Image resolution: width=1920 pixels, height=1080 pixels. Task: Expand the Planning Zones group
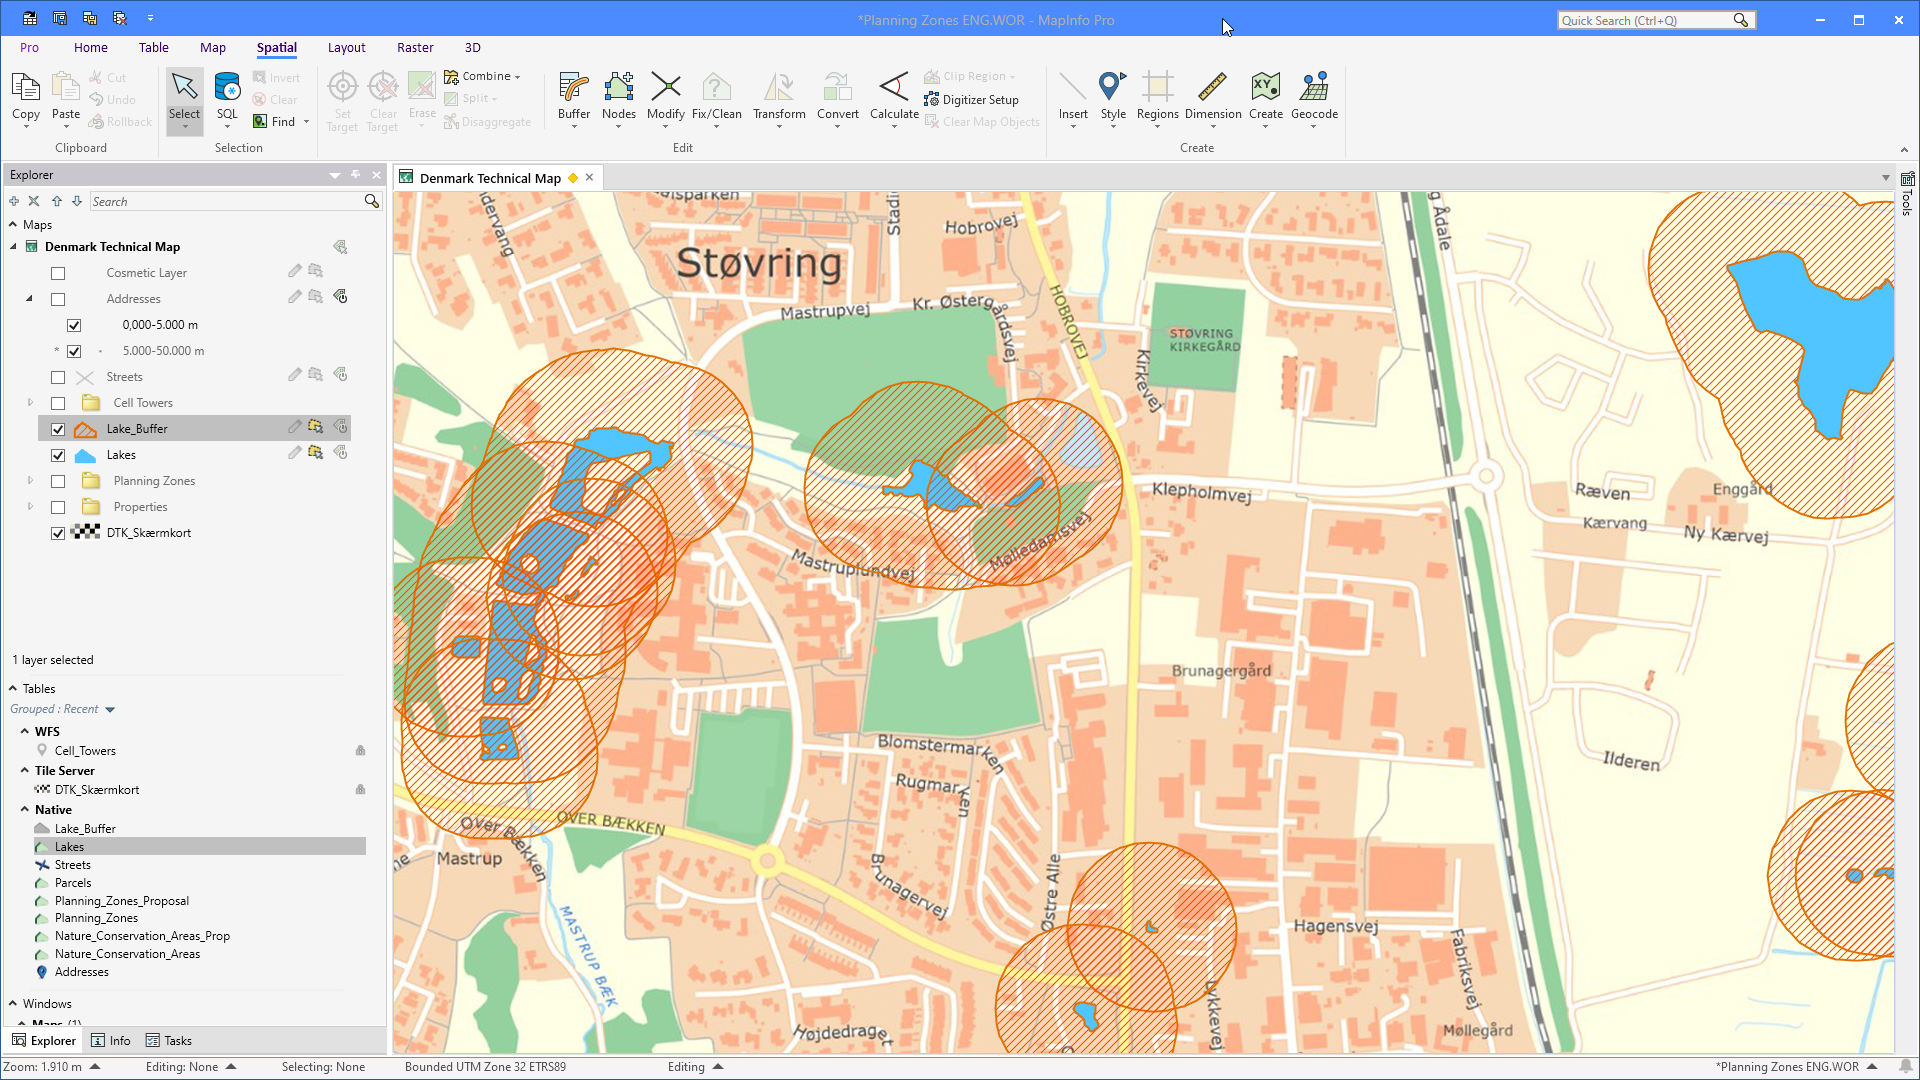pyautogui.click(x=30, y=481)
